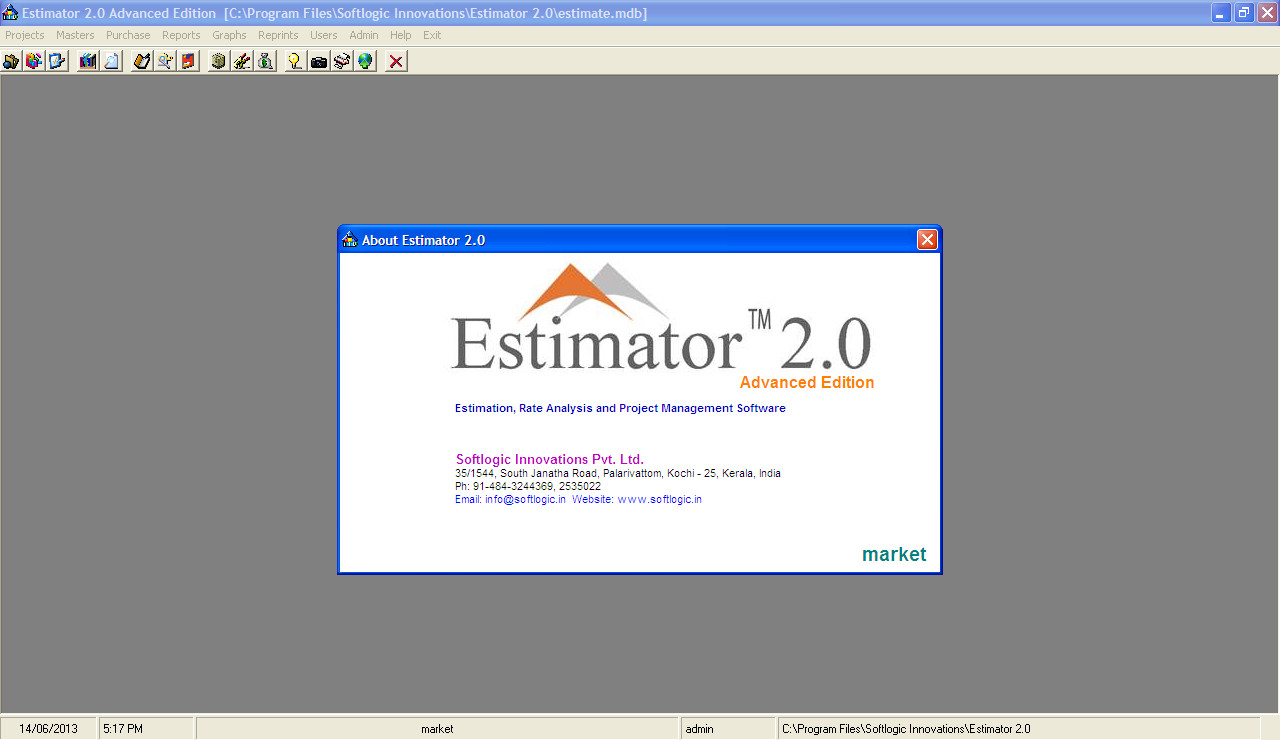Open the Admin menu
This screenshot has height=740, width=1280.
point(364,35)
